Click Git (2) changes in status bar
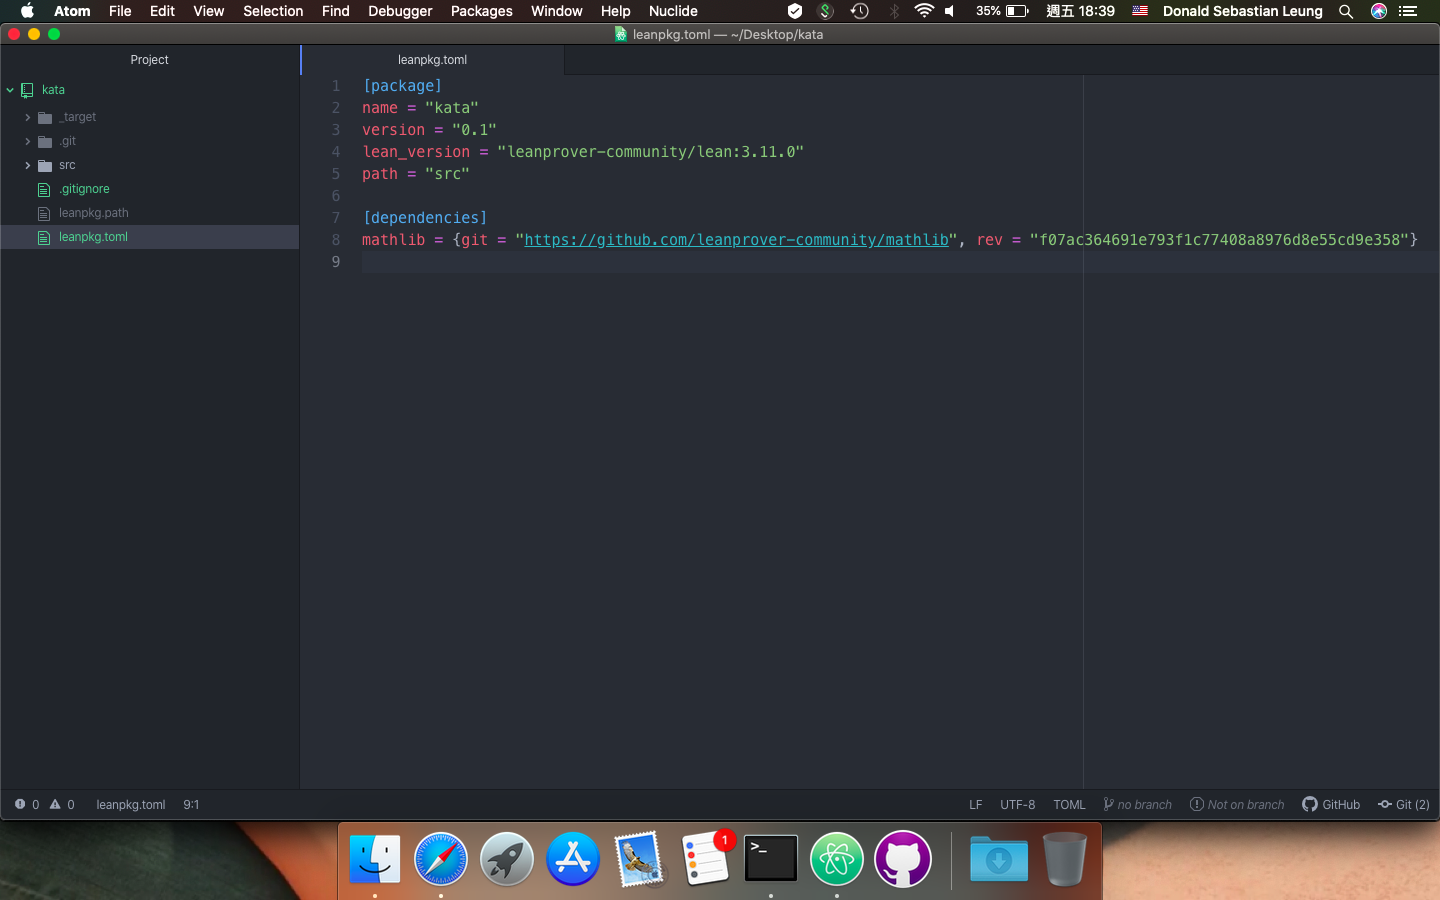This screenshot has height=900, width=1440. pos(1404,804)
